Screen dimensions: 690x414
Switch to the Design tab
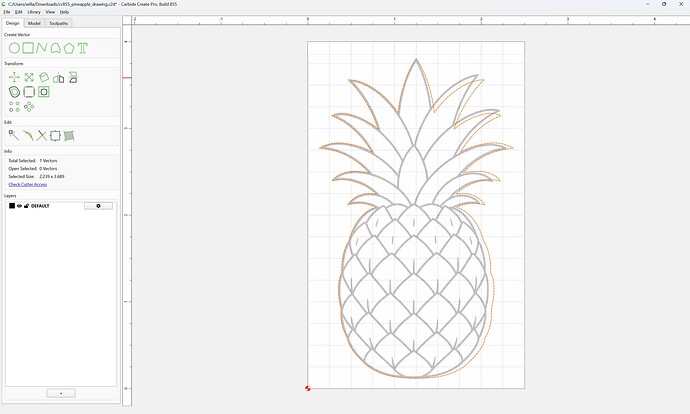point(12,23)
